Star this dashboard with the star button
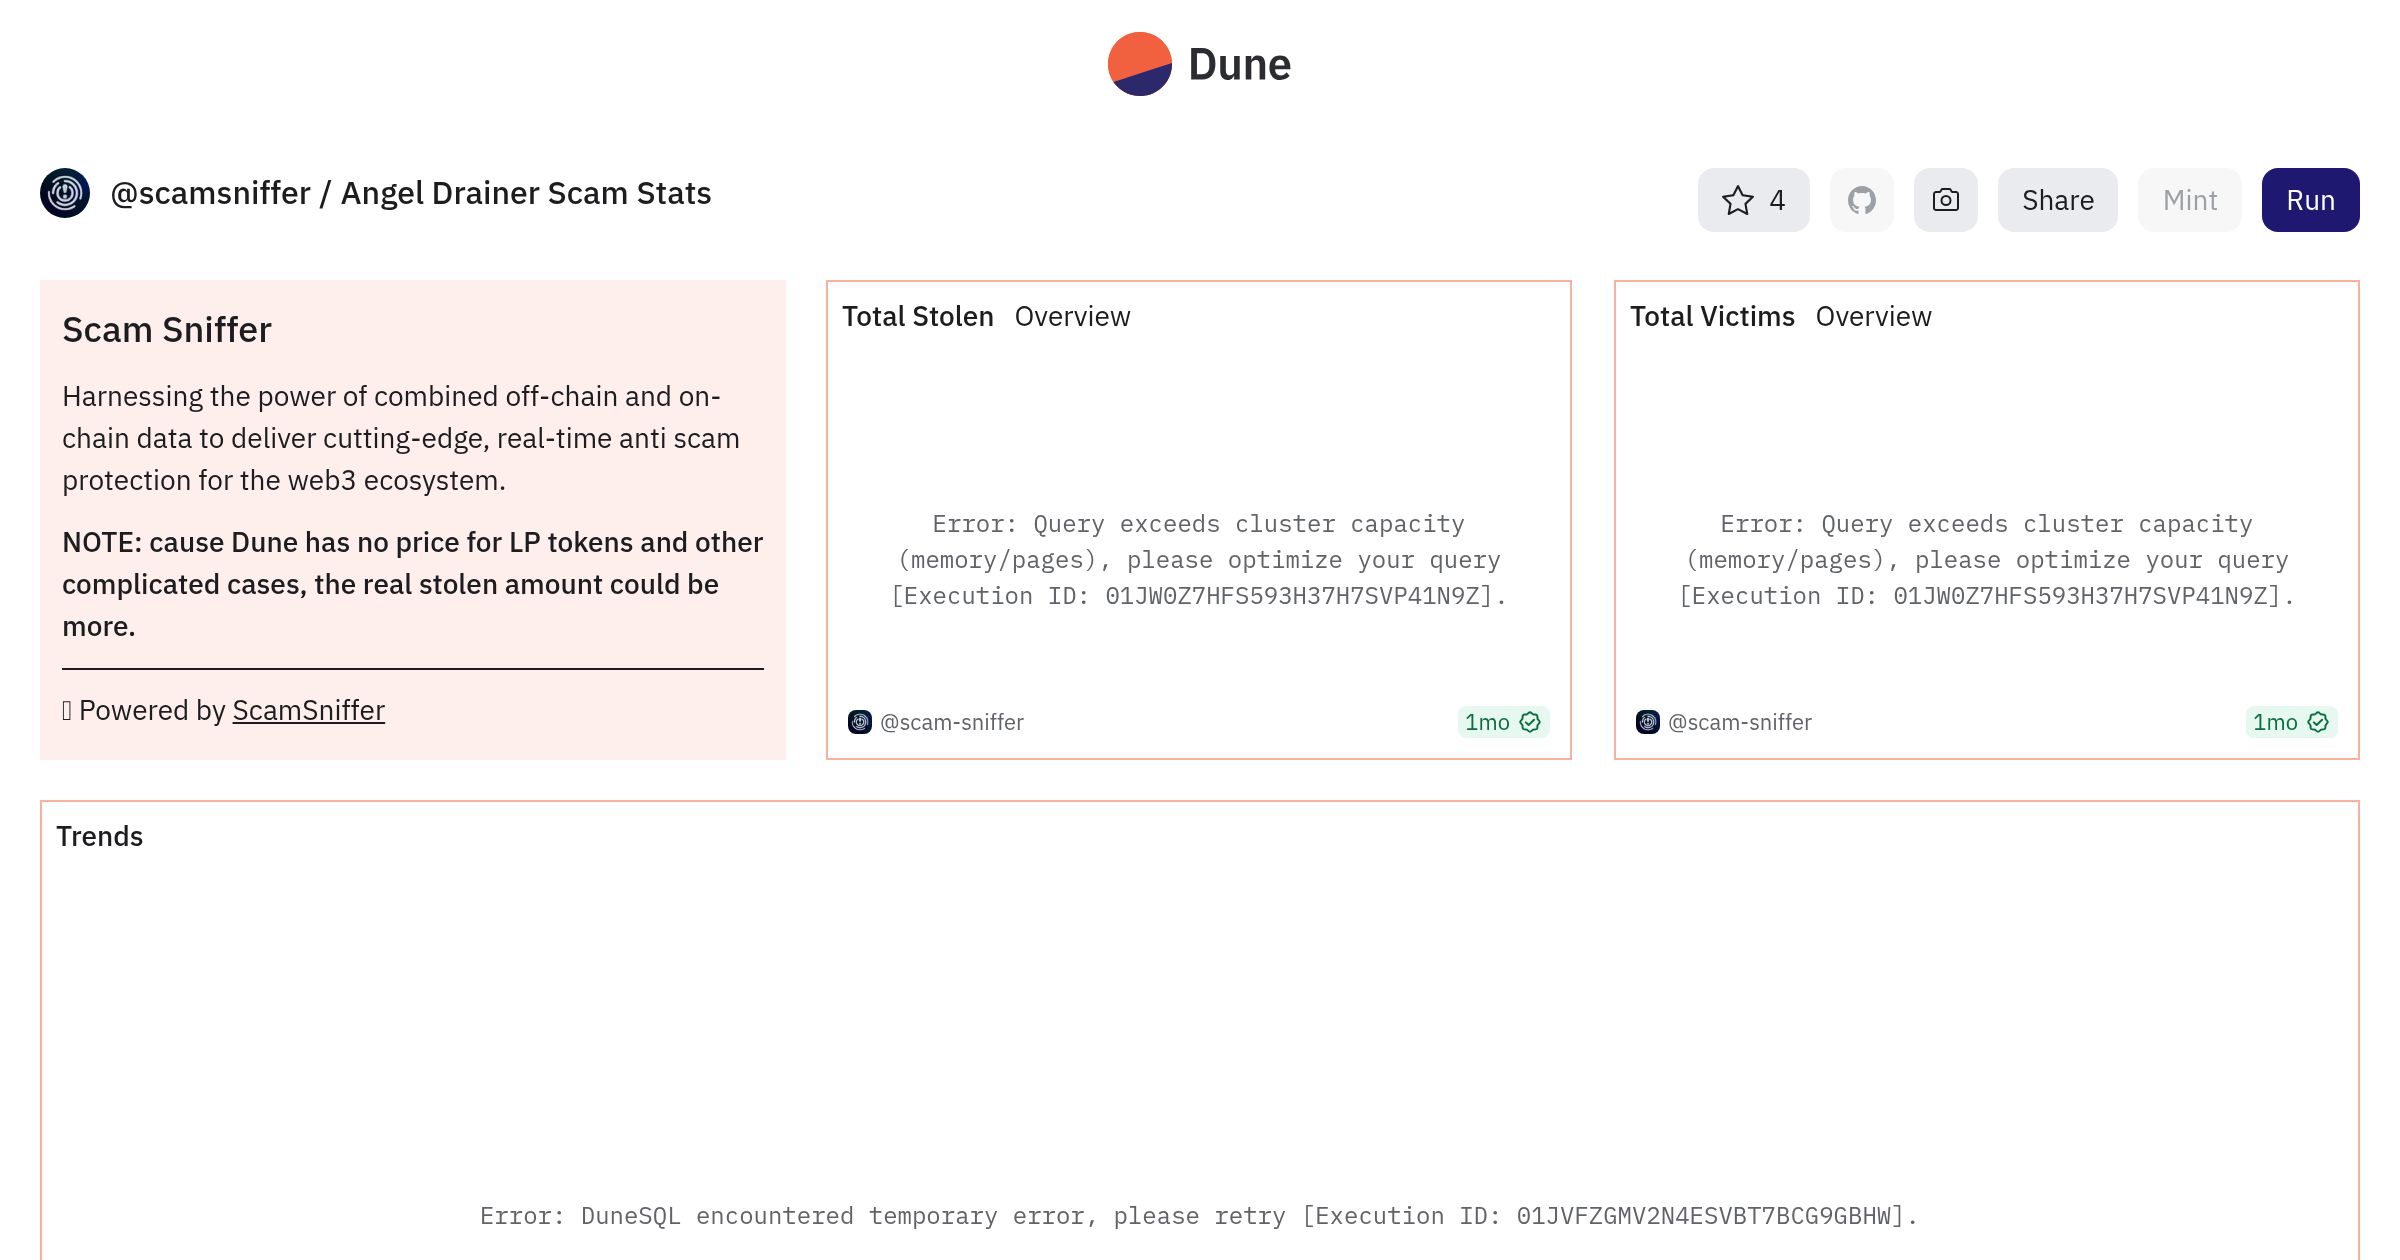Screen dimensions: 2400x1260 tap(1753, 200)
